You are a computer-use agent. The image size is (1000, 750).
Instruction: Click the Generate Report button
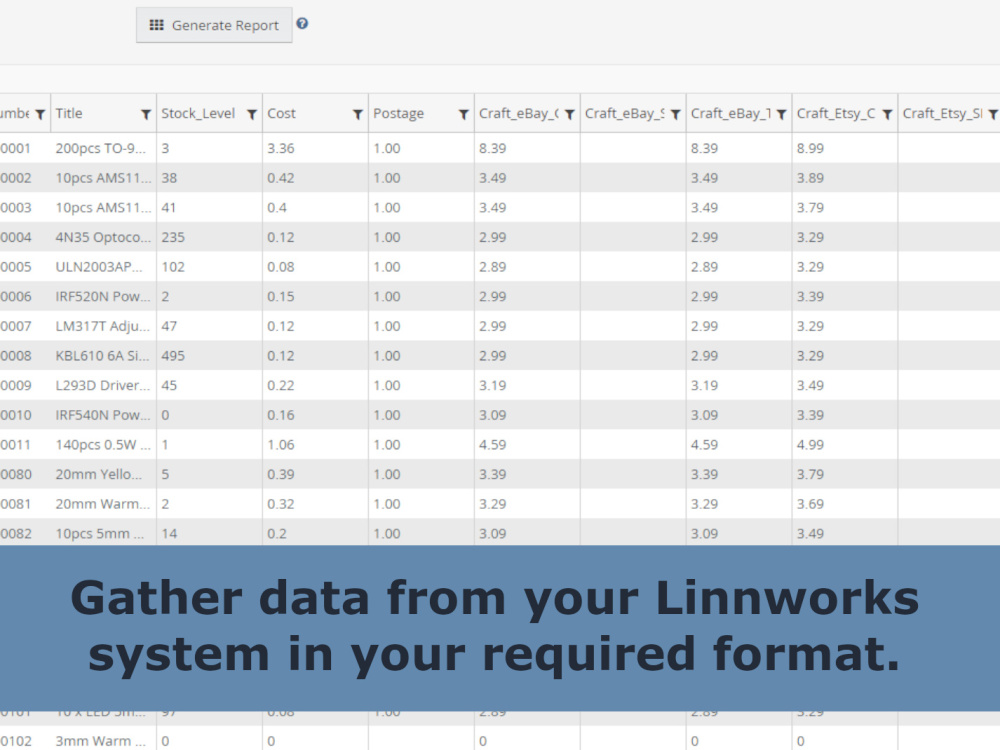pos(214,25)
